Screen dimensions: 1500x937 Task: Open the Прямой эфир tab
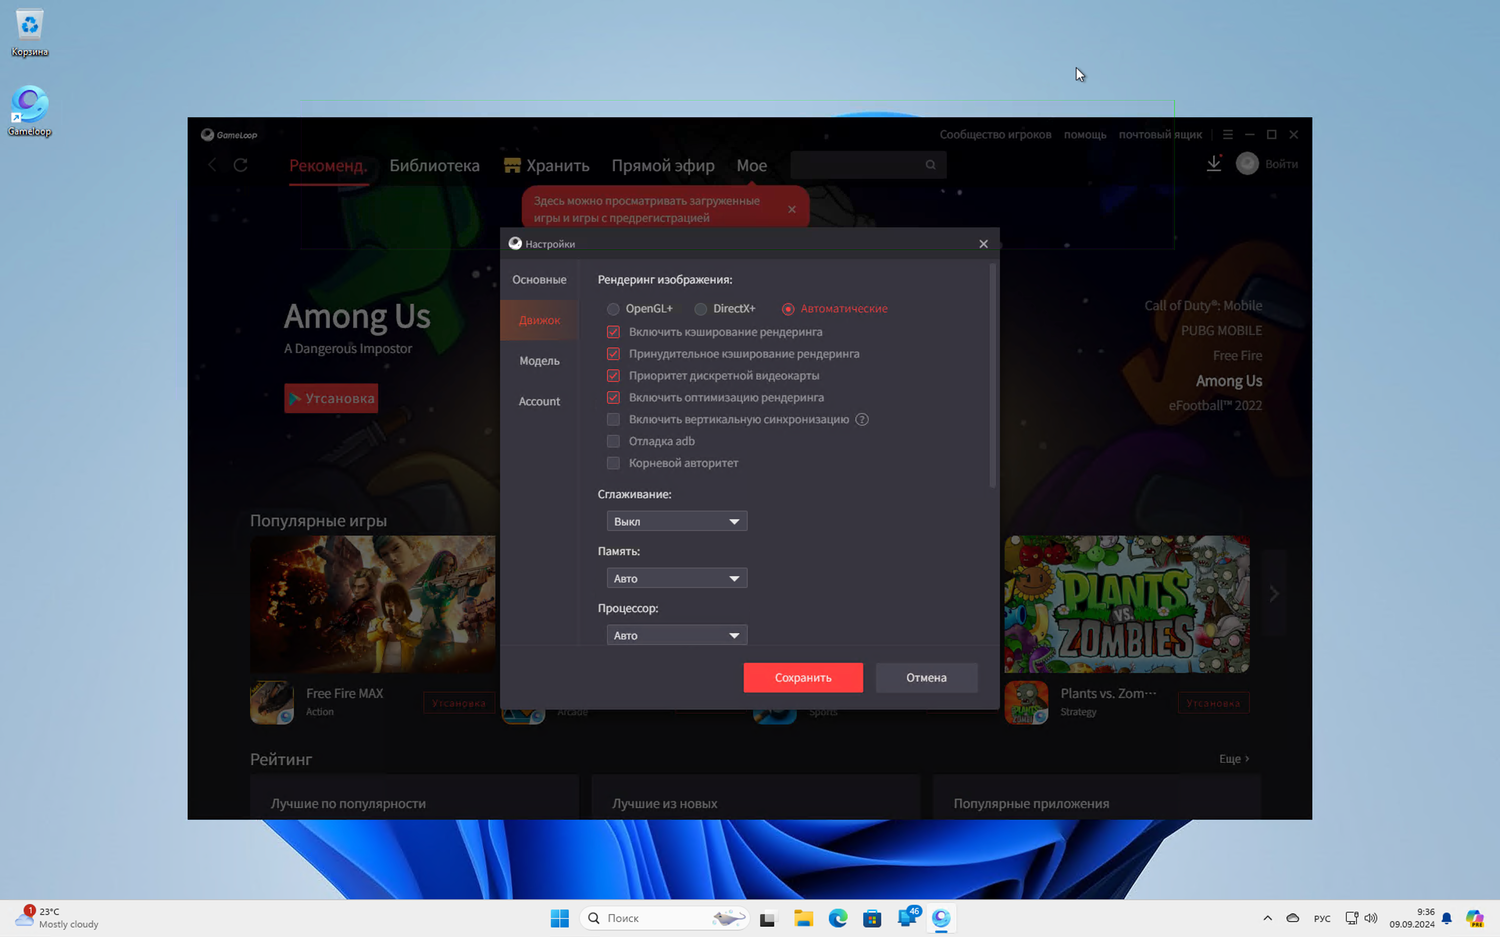pyautogui.click(x=663, y=166)
